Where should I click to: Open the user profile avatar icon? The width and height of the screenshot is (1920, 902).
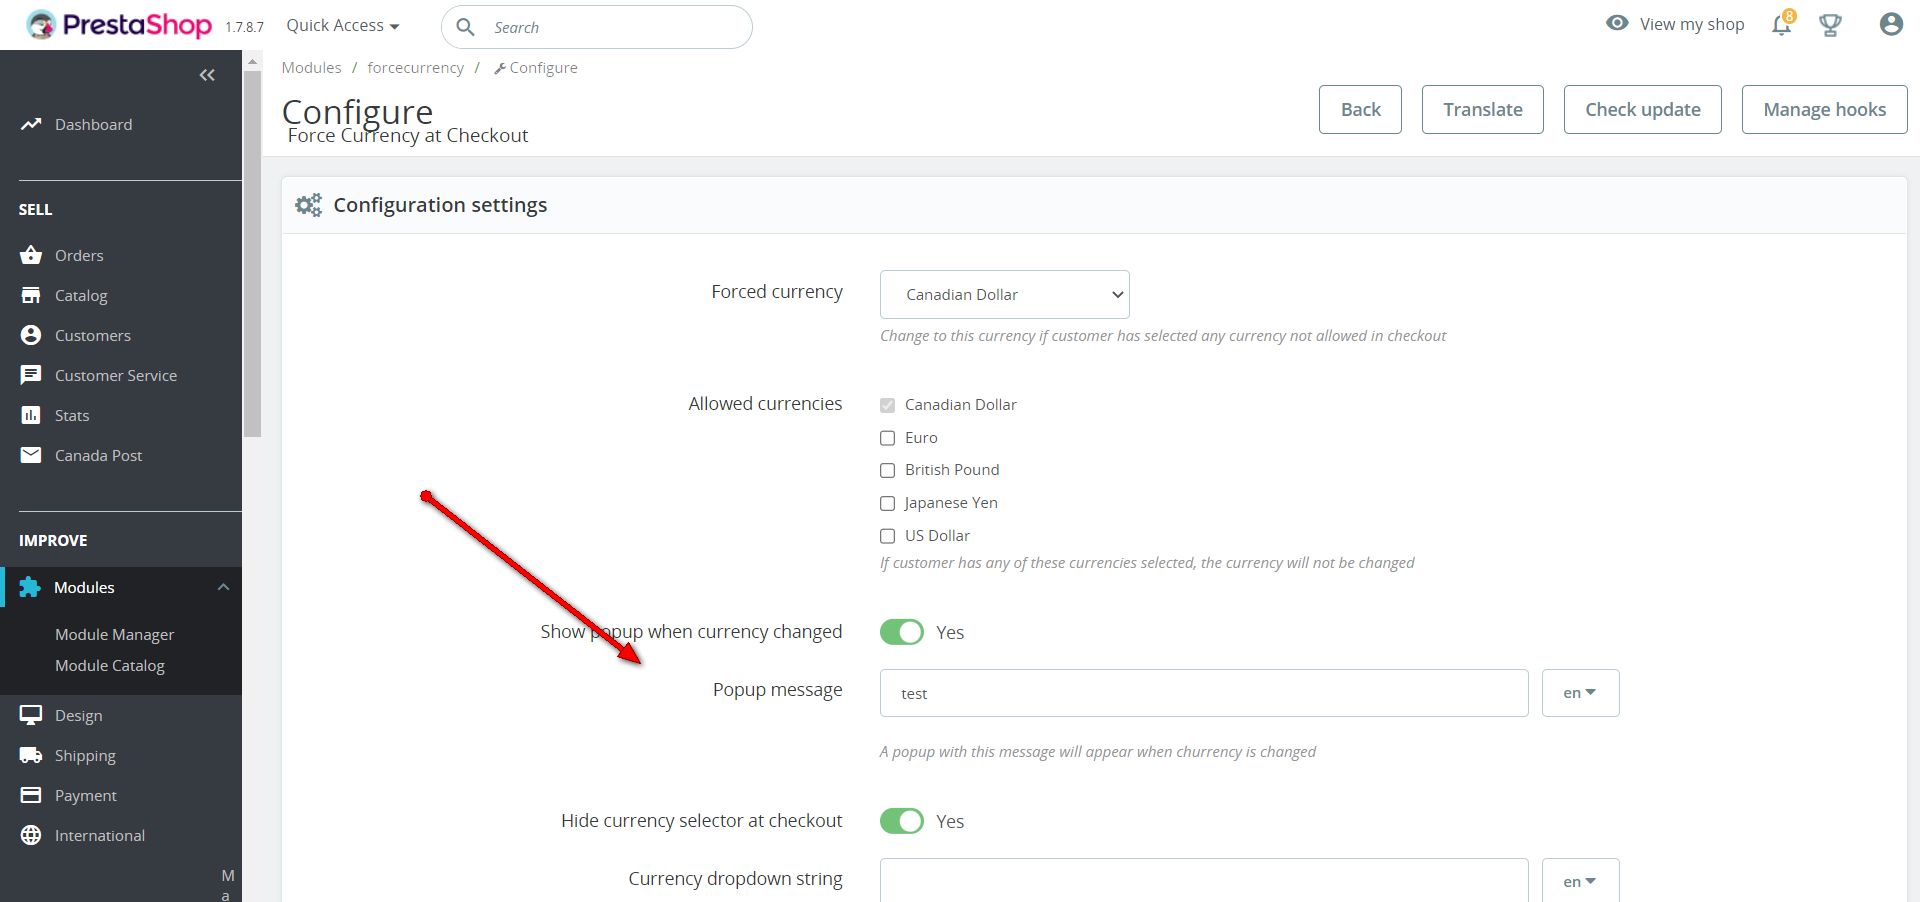(x=1890, y=25)
